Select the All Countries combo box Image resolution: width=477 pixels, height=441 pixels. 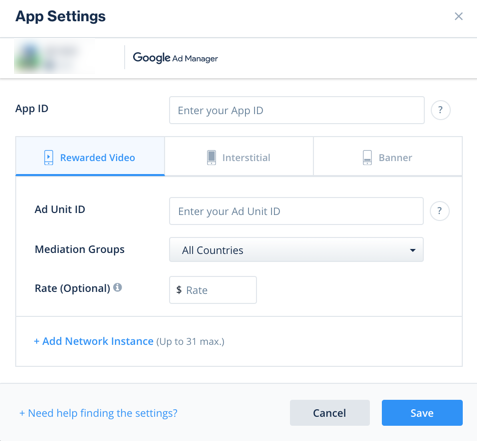coord(296,250)
